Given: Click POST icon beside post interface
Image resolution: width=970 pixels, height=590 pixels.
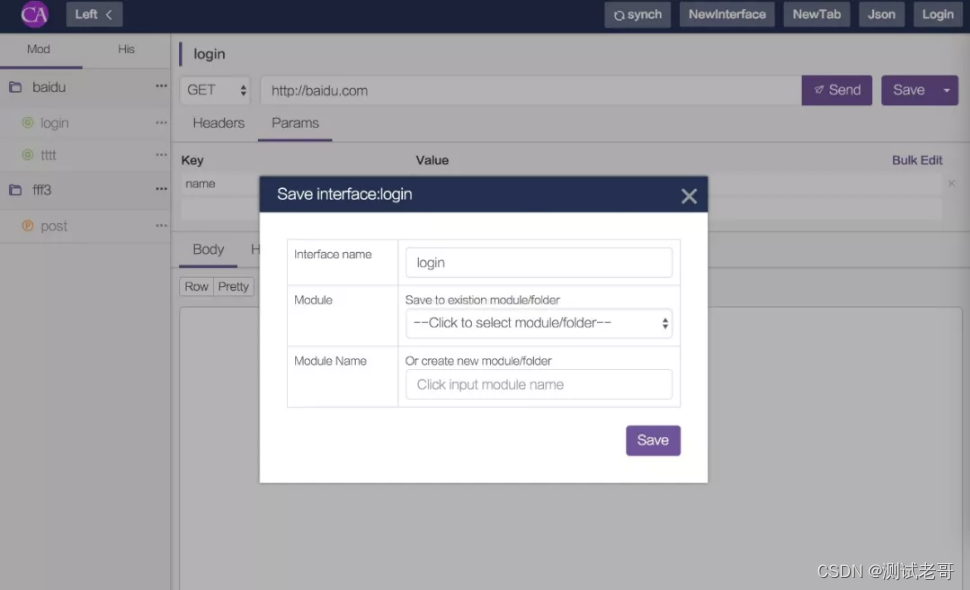Looking at the screenshot, I should [x=27, y=226].
